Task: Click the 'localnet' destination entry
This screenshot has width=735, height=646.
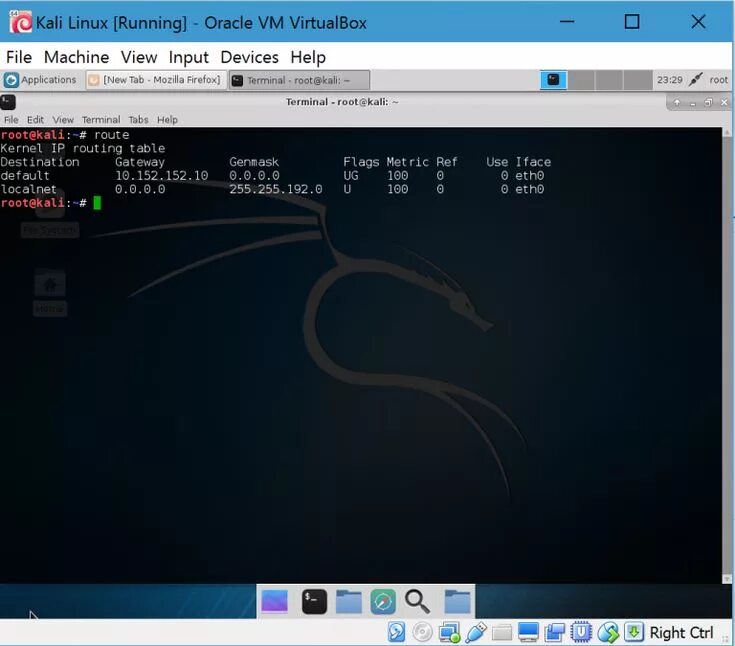Action: point(29,189)
